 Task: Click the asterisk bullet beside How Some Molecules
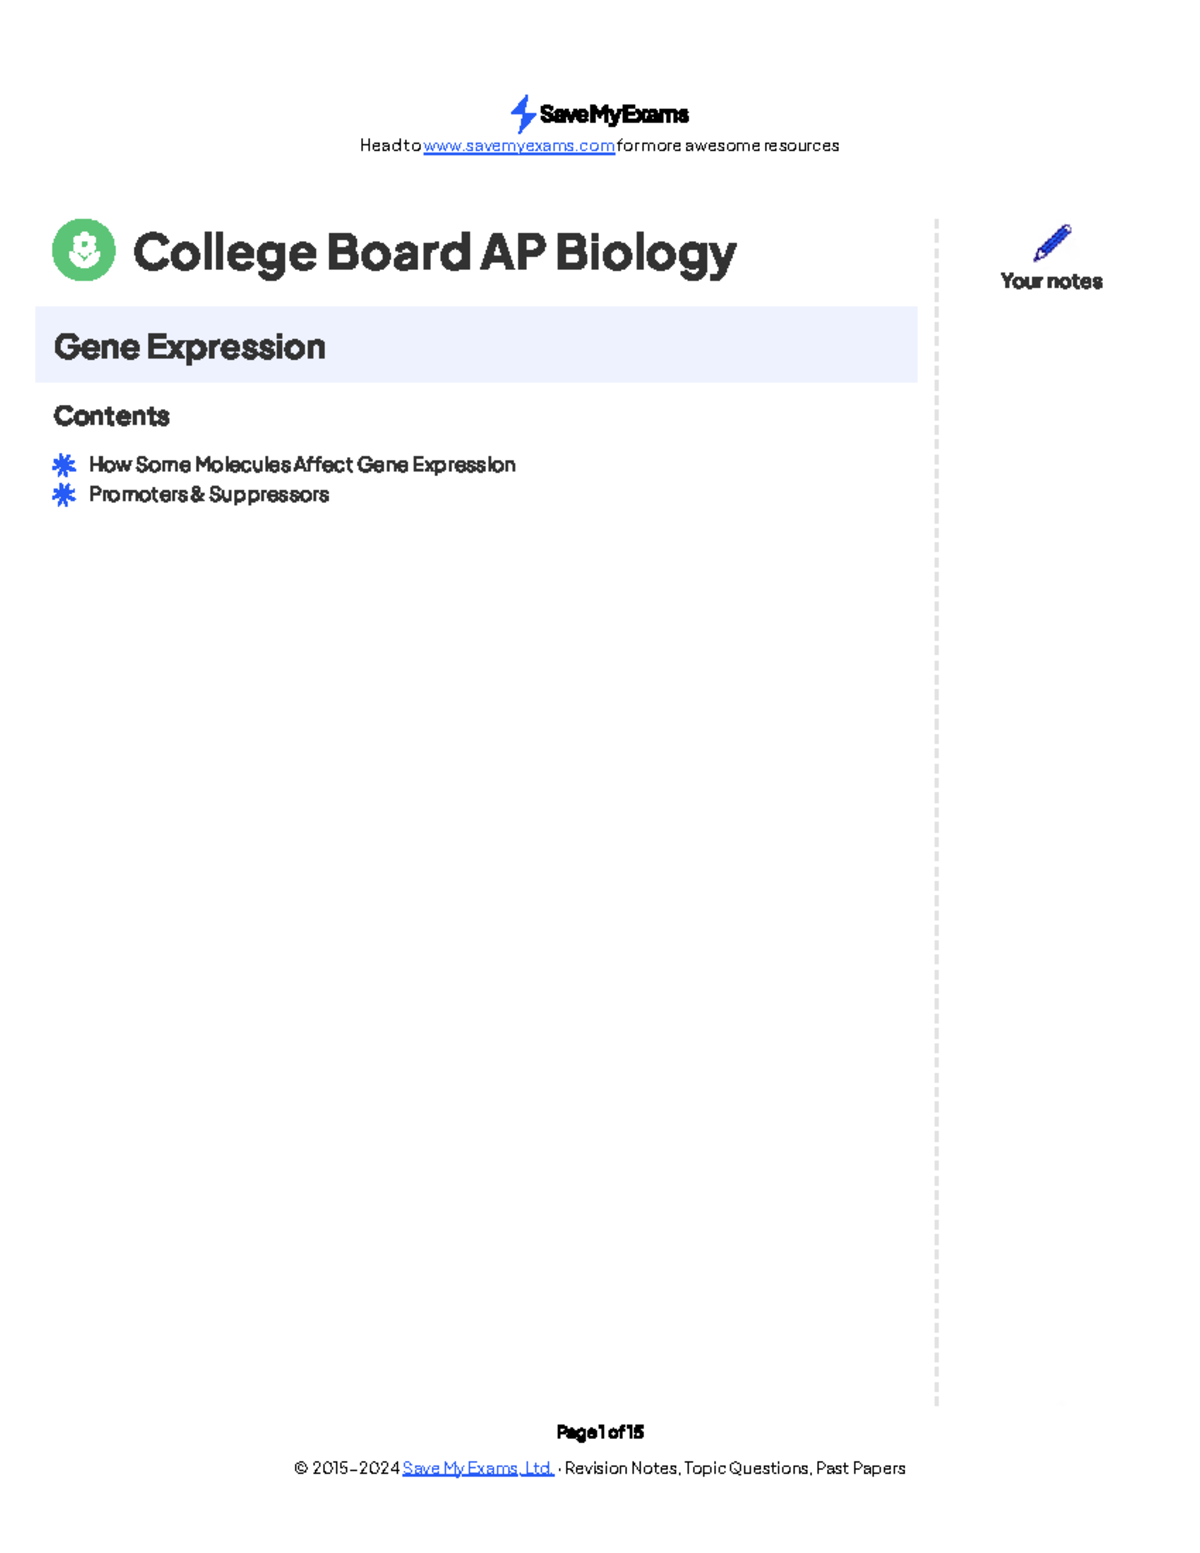[x=64, y=465]
